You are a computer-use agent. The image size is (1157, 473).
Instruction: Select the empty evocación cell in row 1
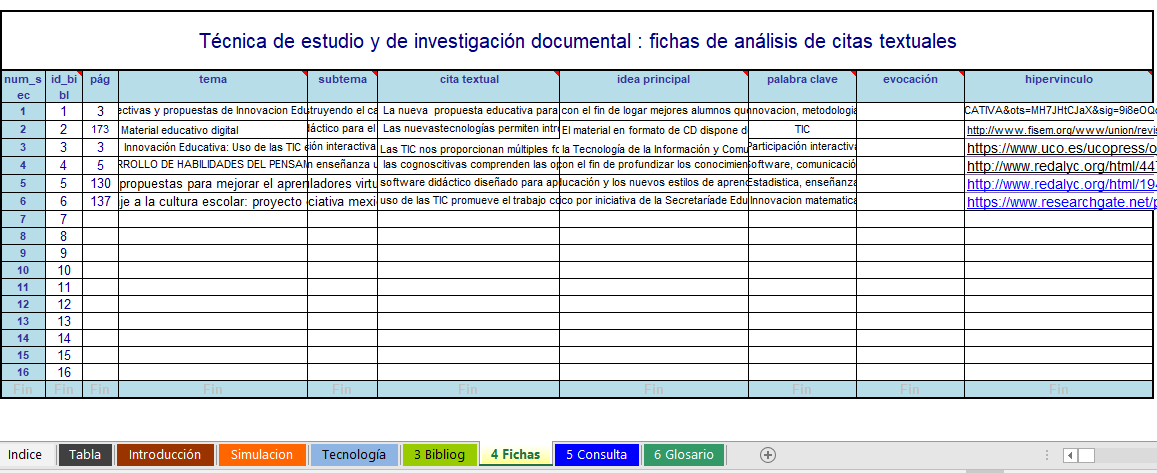pos(910,111)
